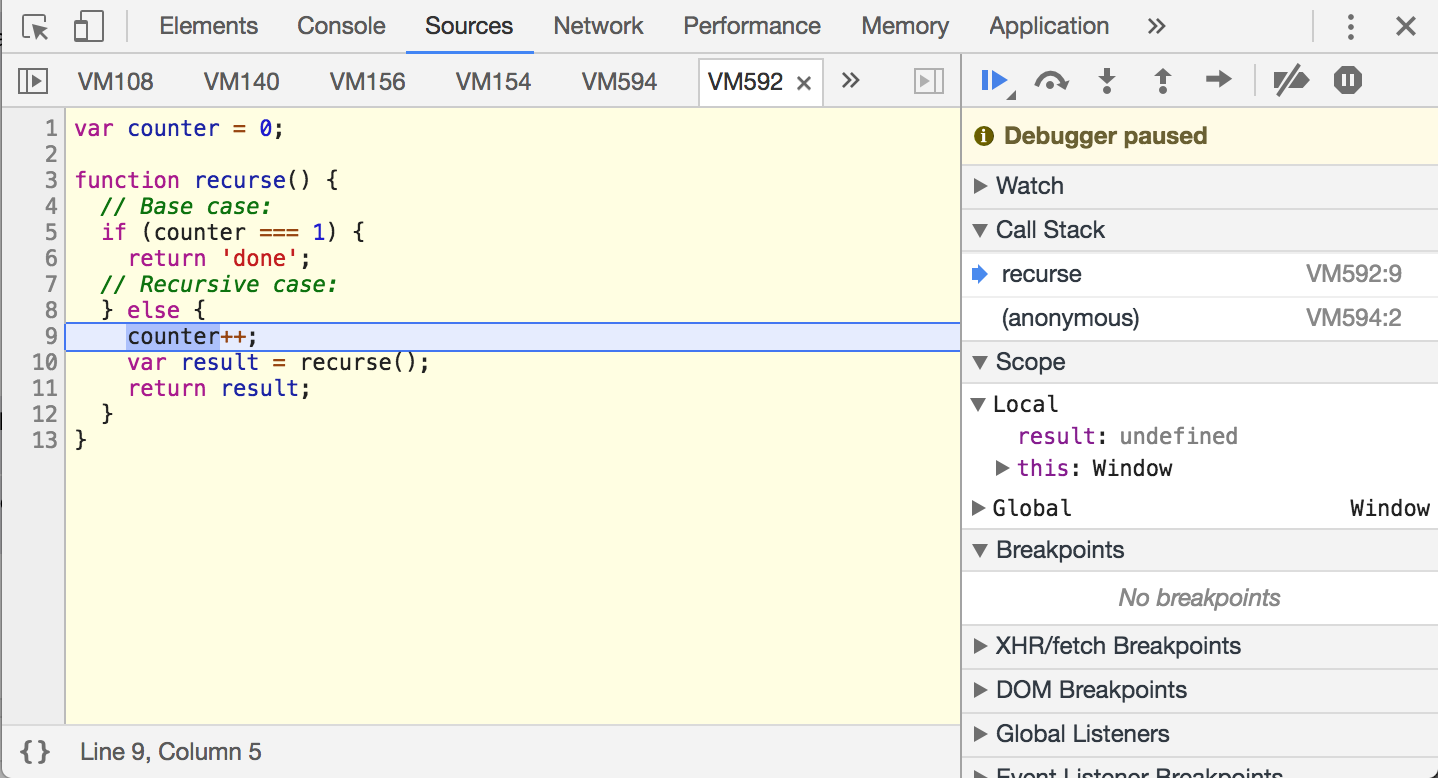This screenshot has width=1438, height=778.
Task: Open the VM154 file tab
Action: (x=494, y=82)
